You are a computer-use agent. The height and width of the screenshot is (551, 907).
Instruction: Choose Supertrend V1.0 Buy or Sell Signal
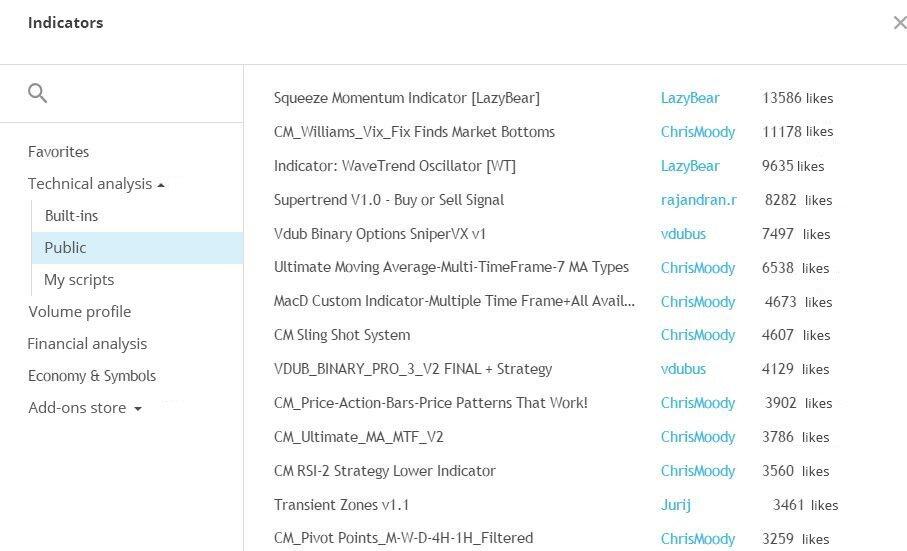[x=388, y=200]
